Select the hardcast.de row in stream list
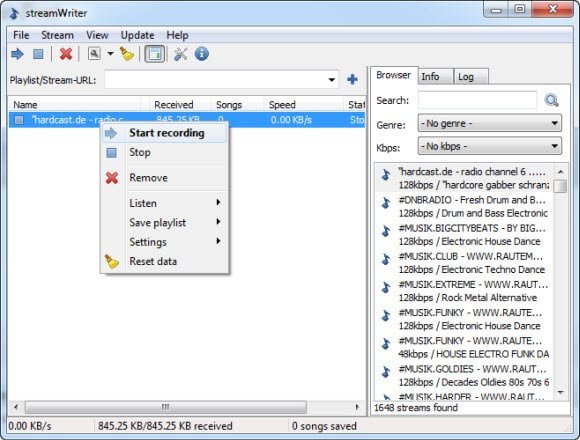Screen dimensions: 580x440 coord(187,119)
